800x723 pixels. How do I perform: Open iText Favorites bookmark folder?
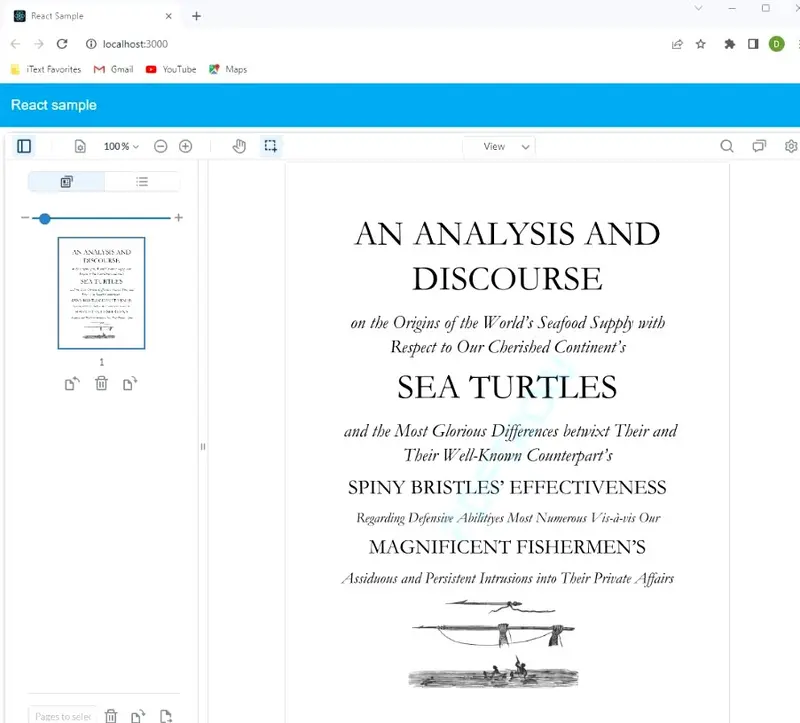(x=46, y=69)
